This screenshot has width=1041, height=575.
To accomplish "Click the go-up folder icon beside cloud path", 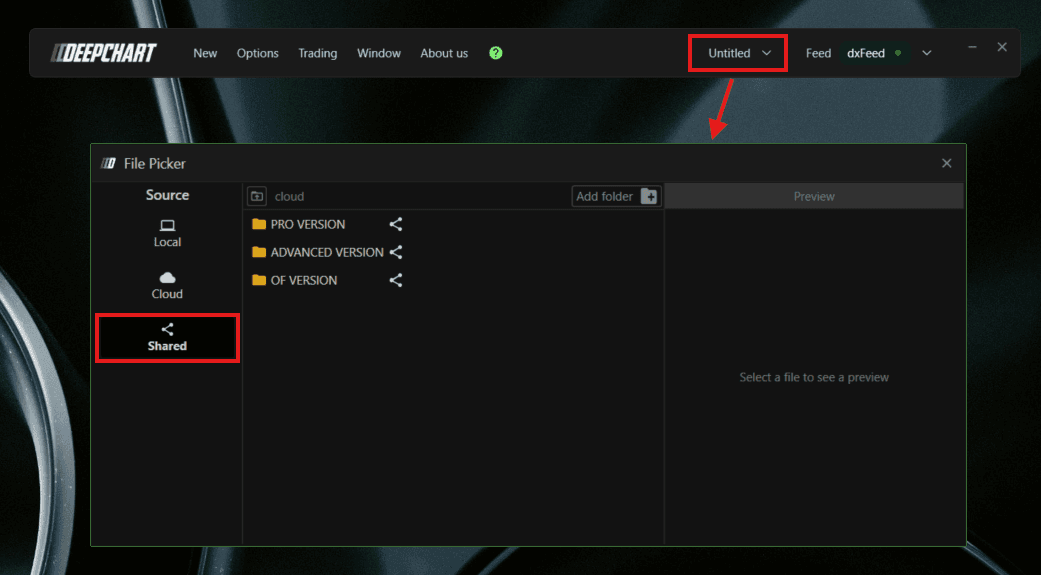I will [257, 197].
